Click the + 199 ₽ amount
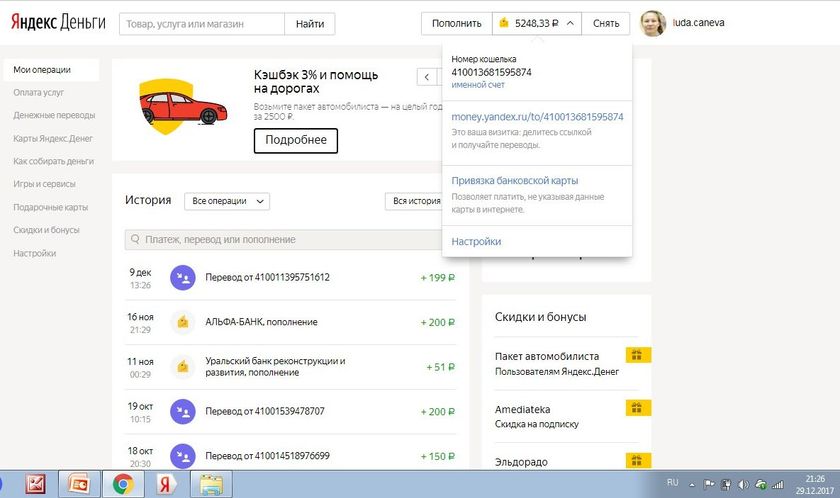This screenshot has height=498, width=840. click(x=438, y=278)
